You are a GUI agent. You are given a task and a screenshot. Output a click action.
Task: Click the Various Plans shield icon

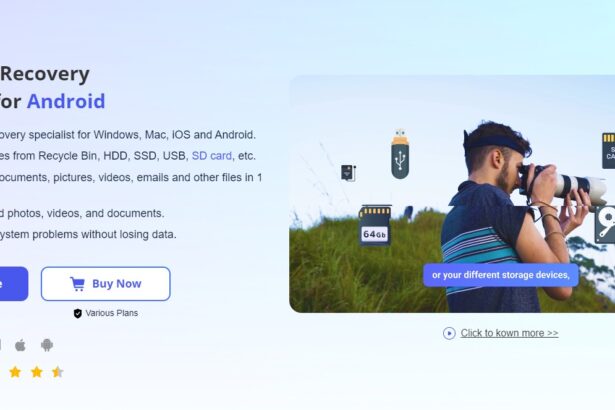coord(78,313)
